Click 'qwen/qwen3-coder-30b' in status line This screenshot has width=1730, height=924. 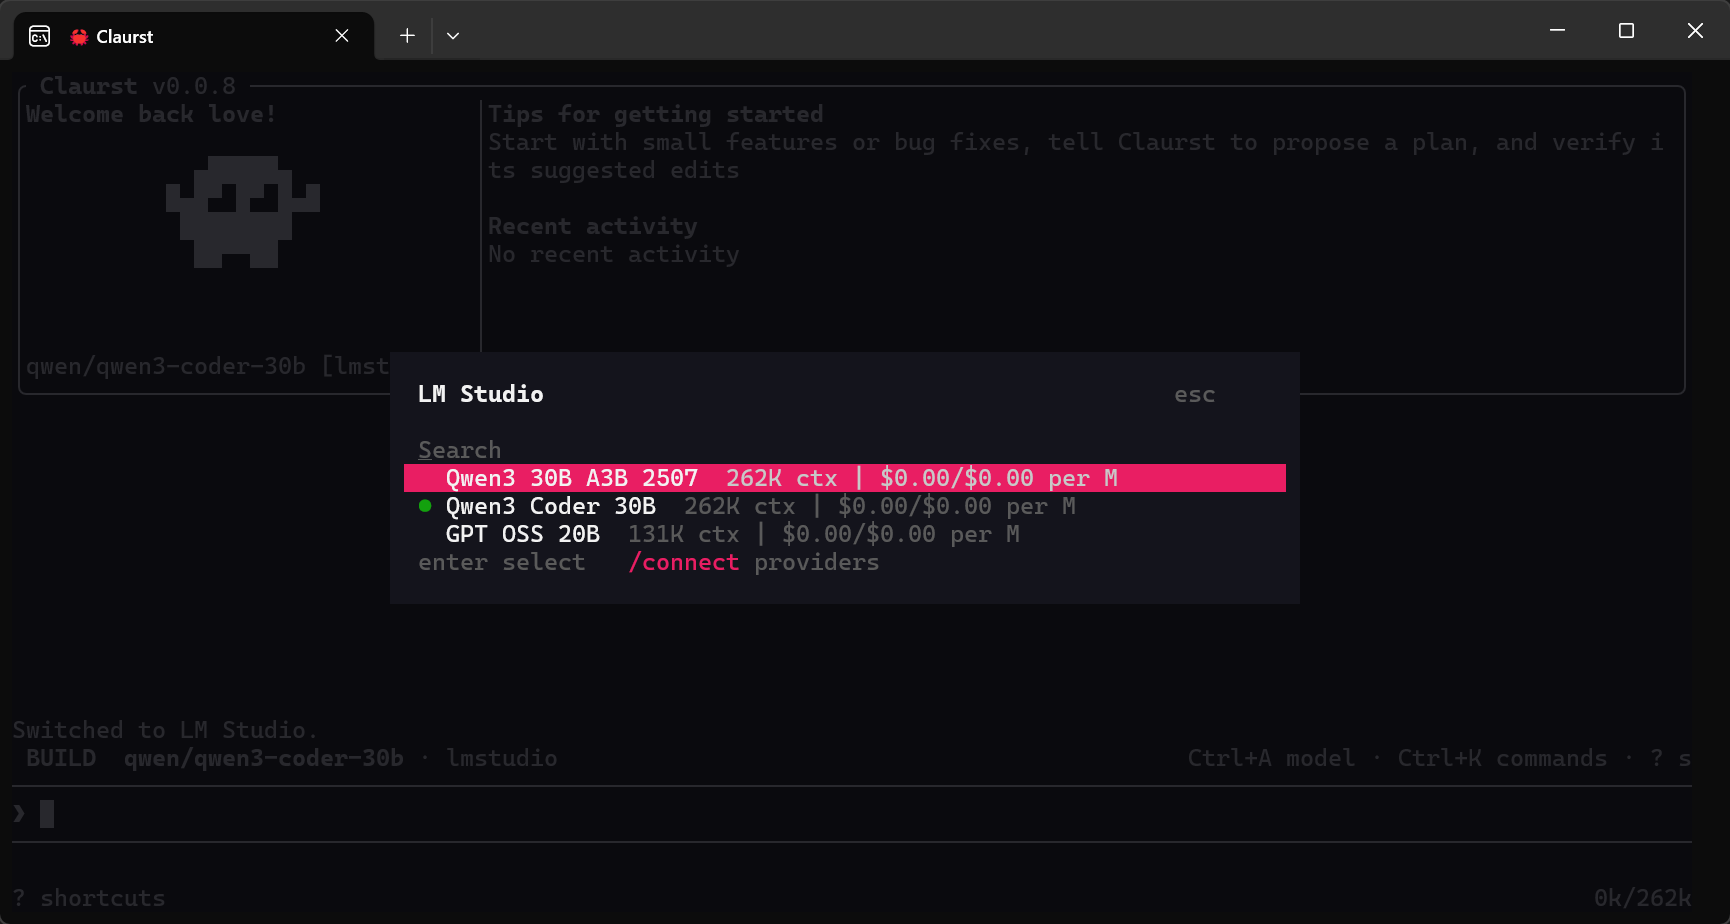click(x=264, y=758)
